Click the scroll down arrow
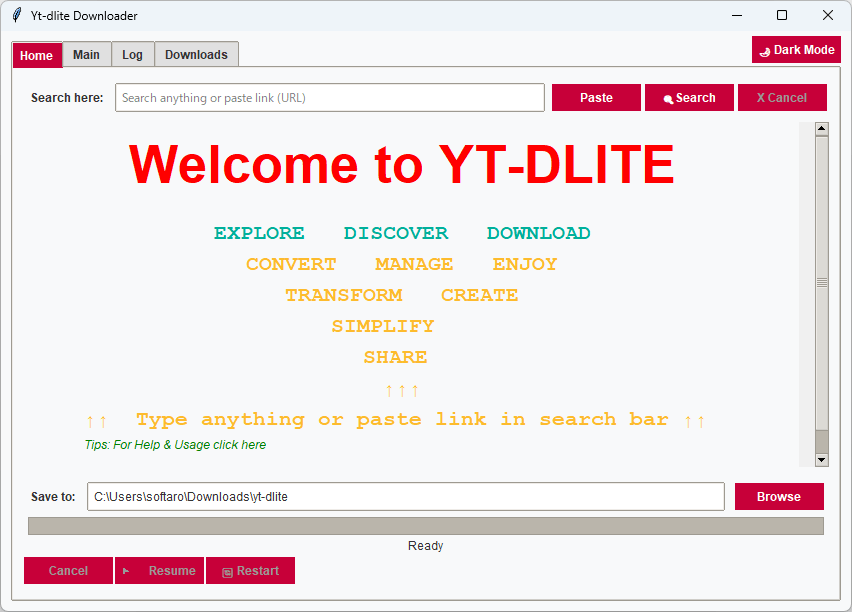 coord(822,460)
